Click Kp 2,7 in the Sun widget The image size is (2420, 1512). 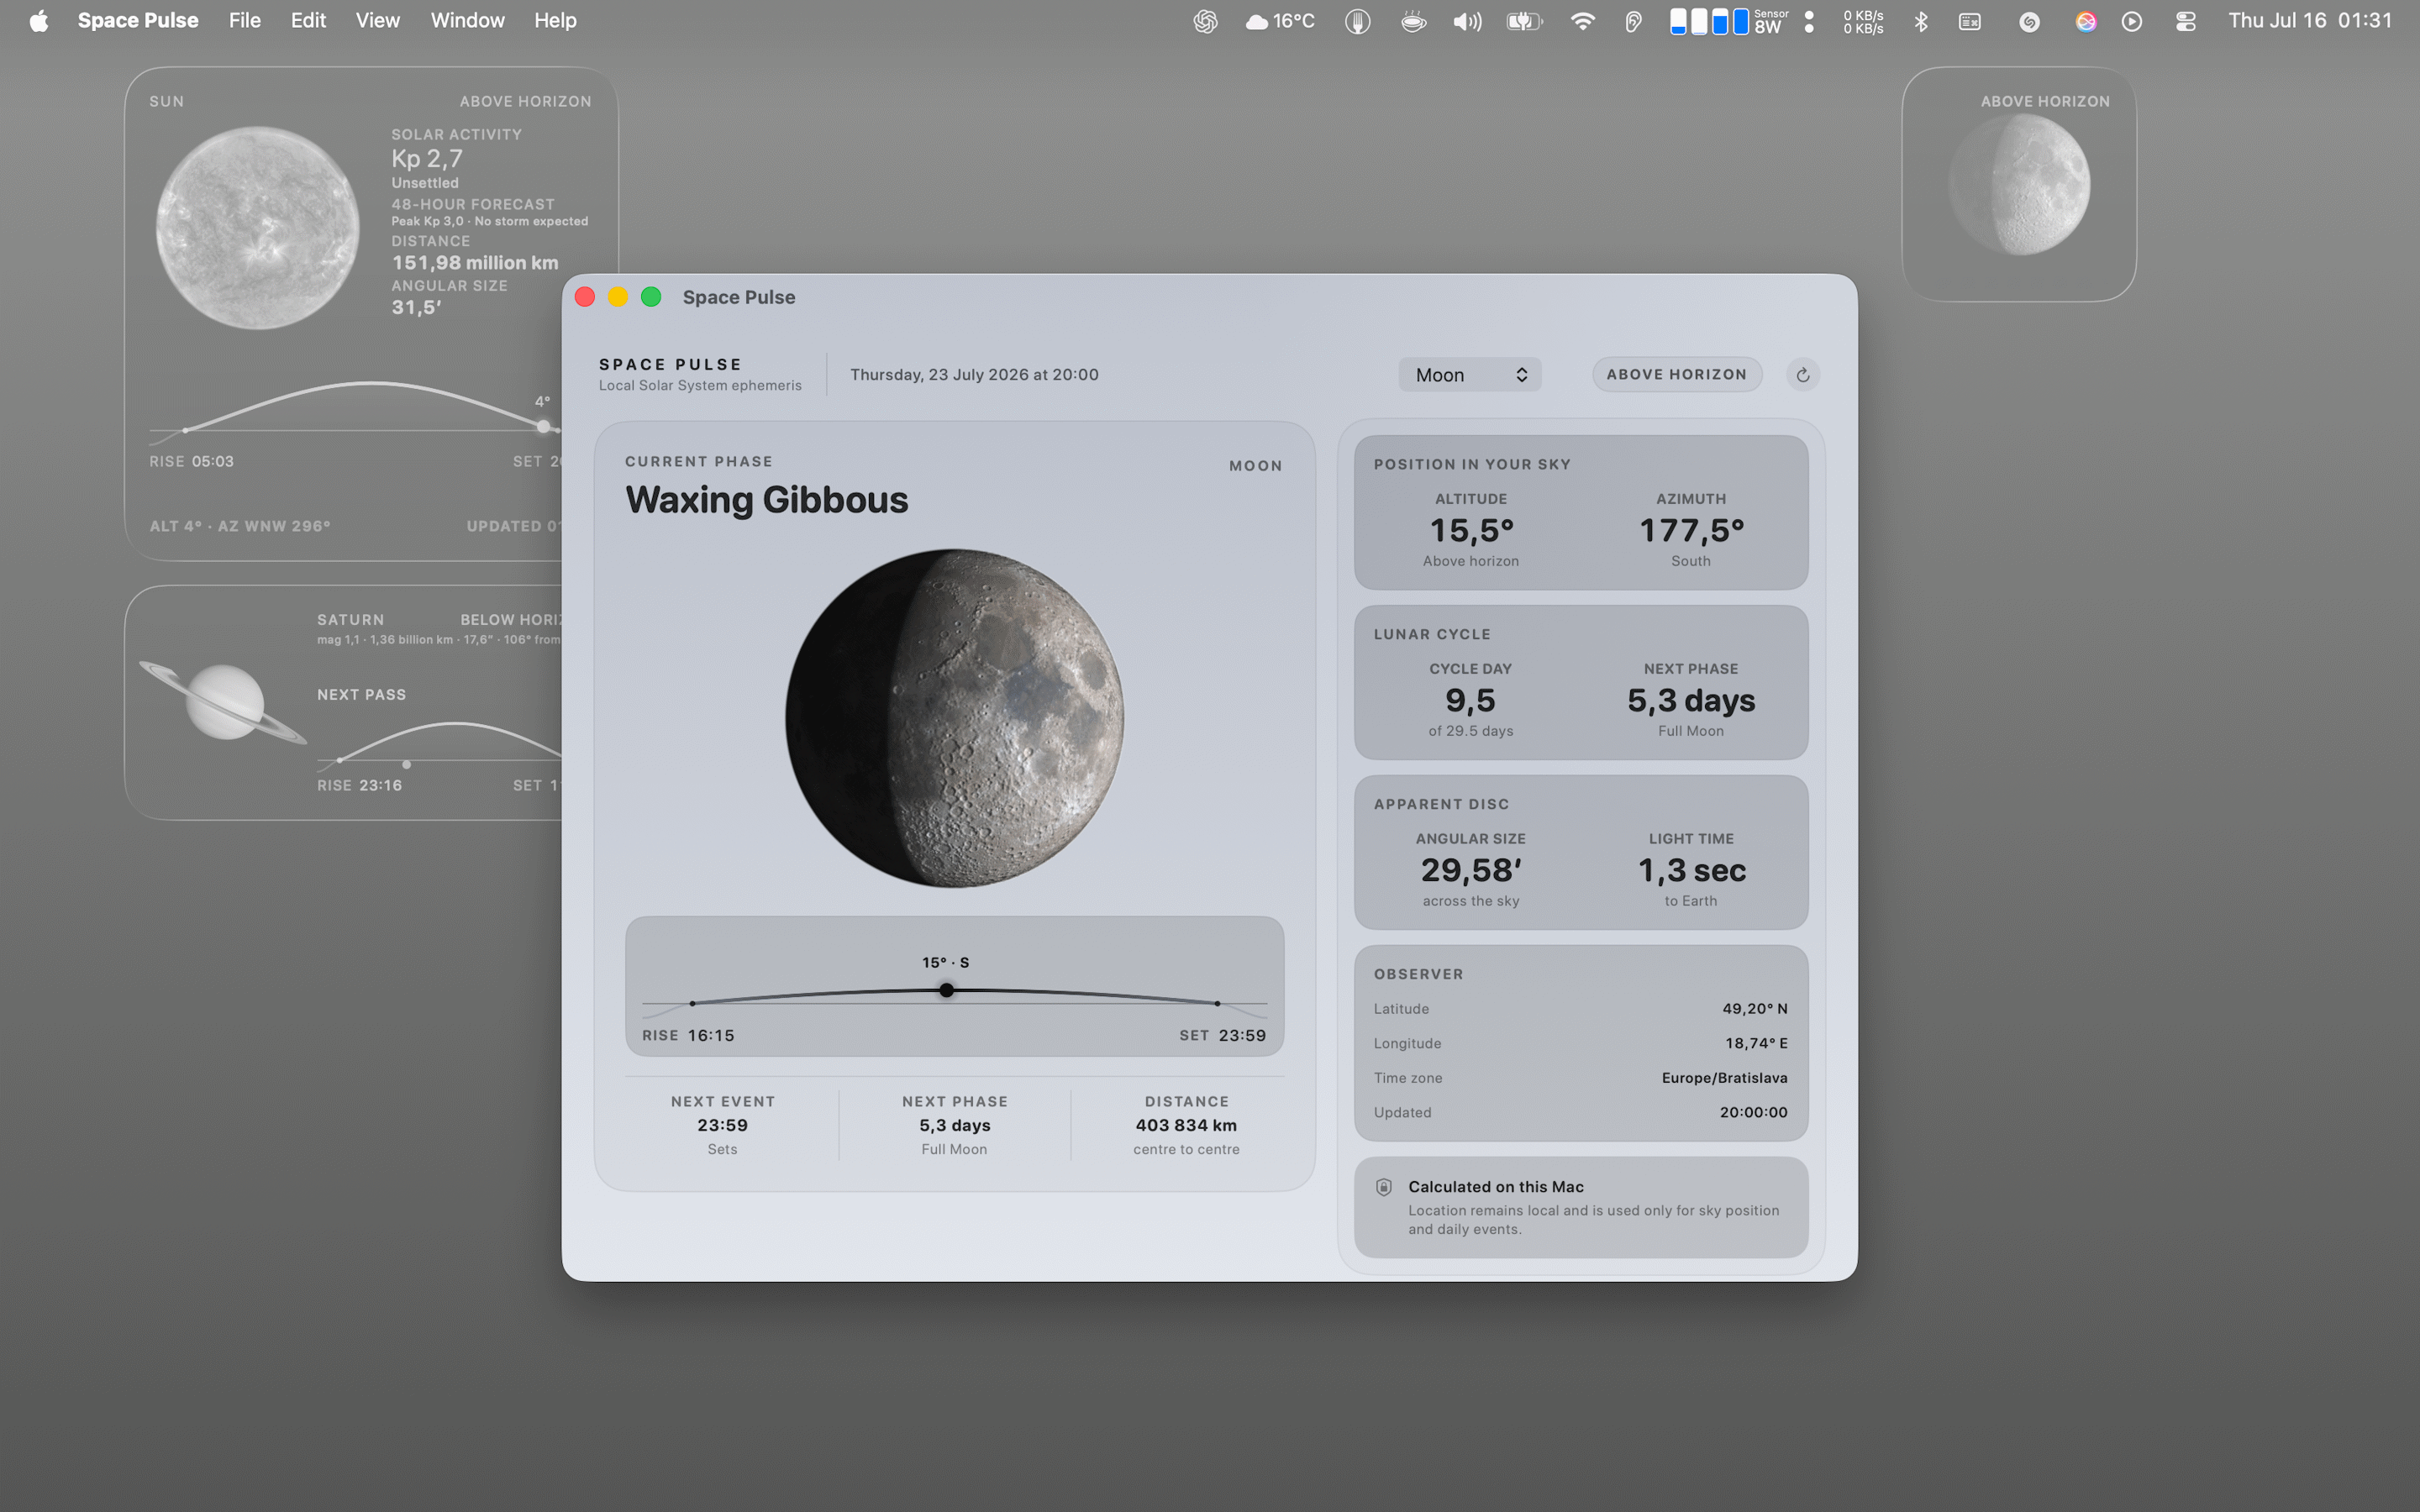click(x=427, y=159)
